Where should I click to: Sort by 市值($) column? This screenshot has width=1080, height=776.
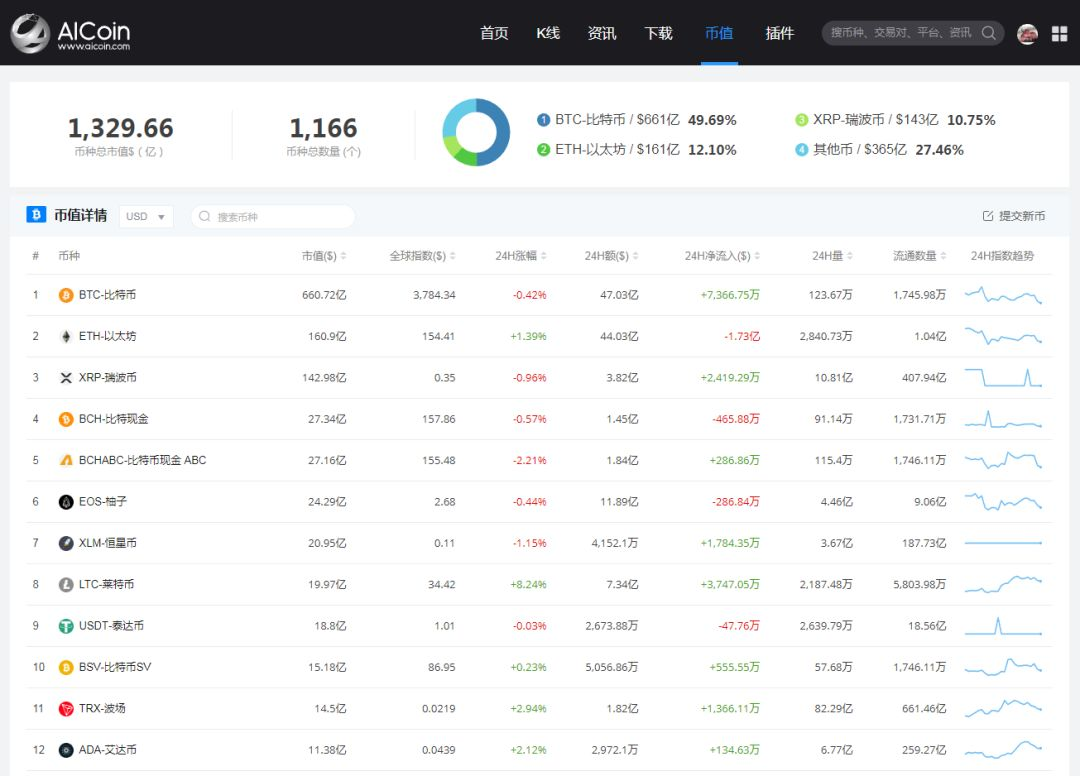324,256
